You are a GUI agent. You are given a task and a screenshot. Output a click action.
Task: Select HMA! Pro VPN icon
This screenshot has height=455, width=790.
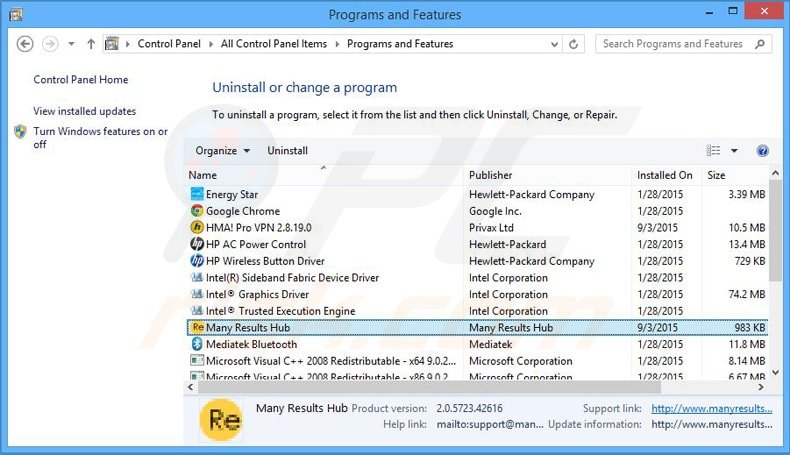197,227
